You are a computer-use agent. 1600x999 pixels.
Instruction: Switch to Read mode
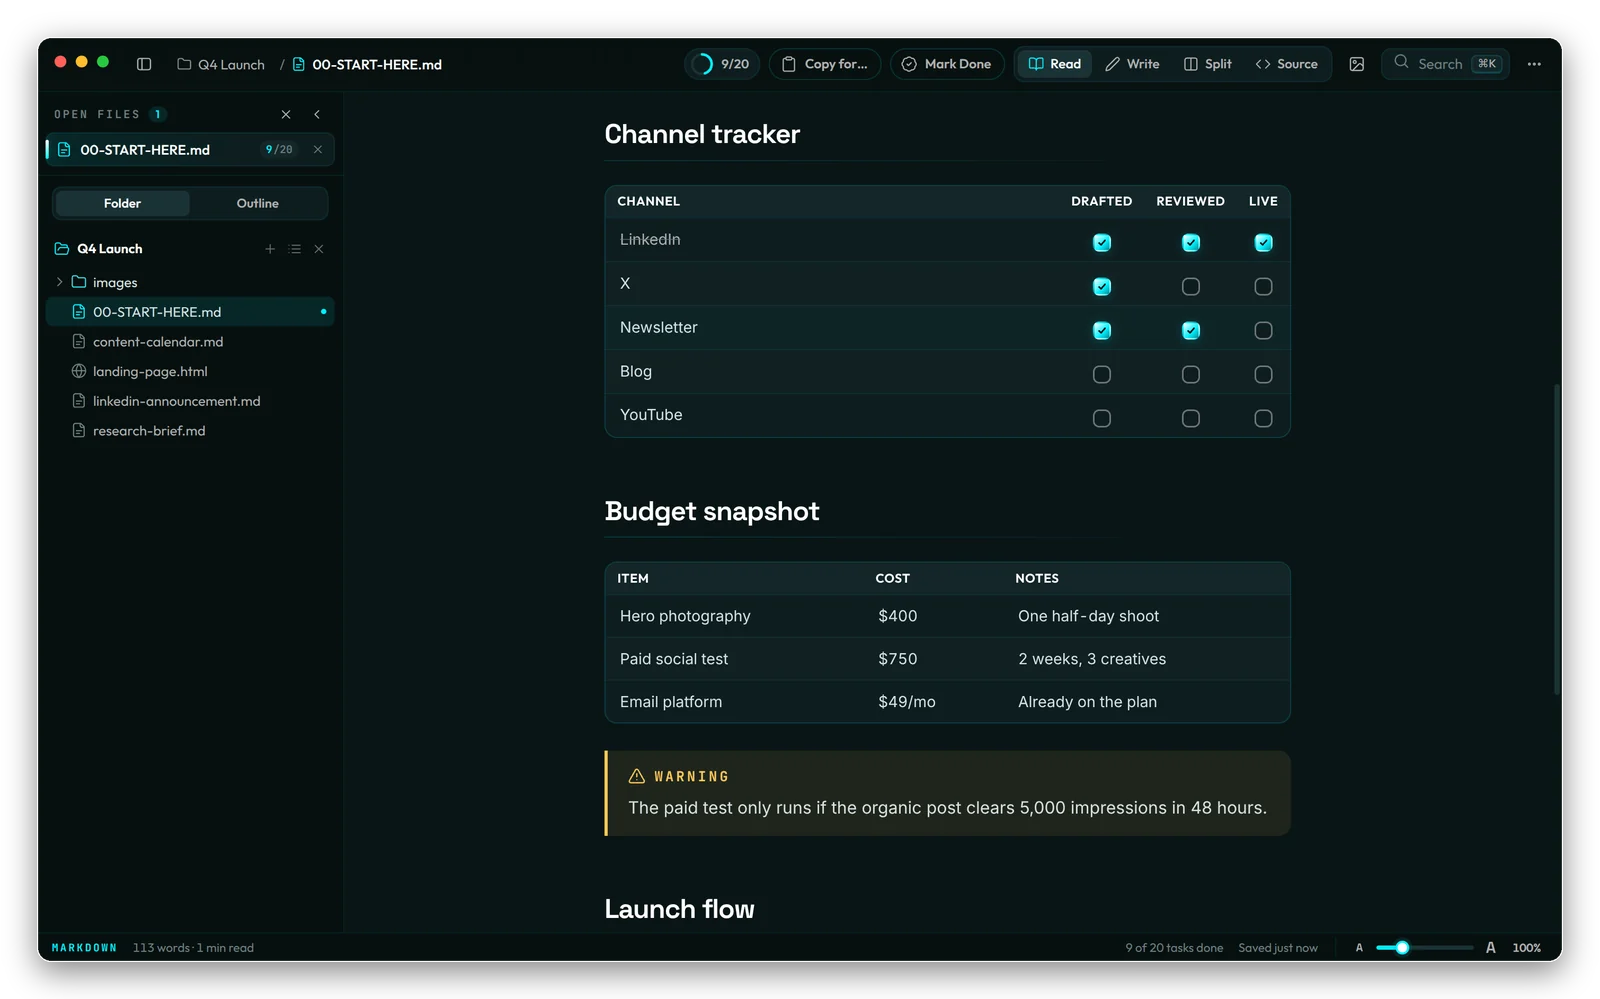(x=1055, y=64)
